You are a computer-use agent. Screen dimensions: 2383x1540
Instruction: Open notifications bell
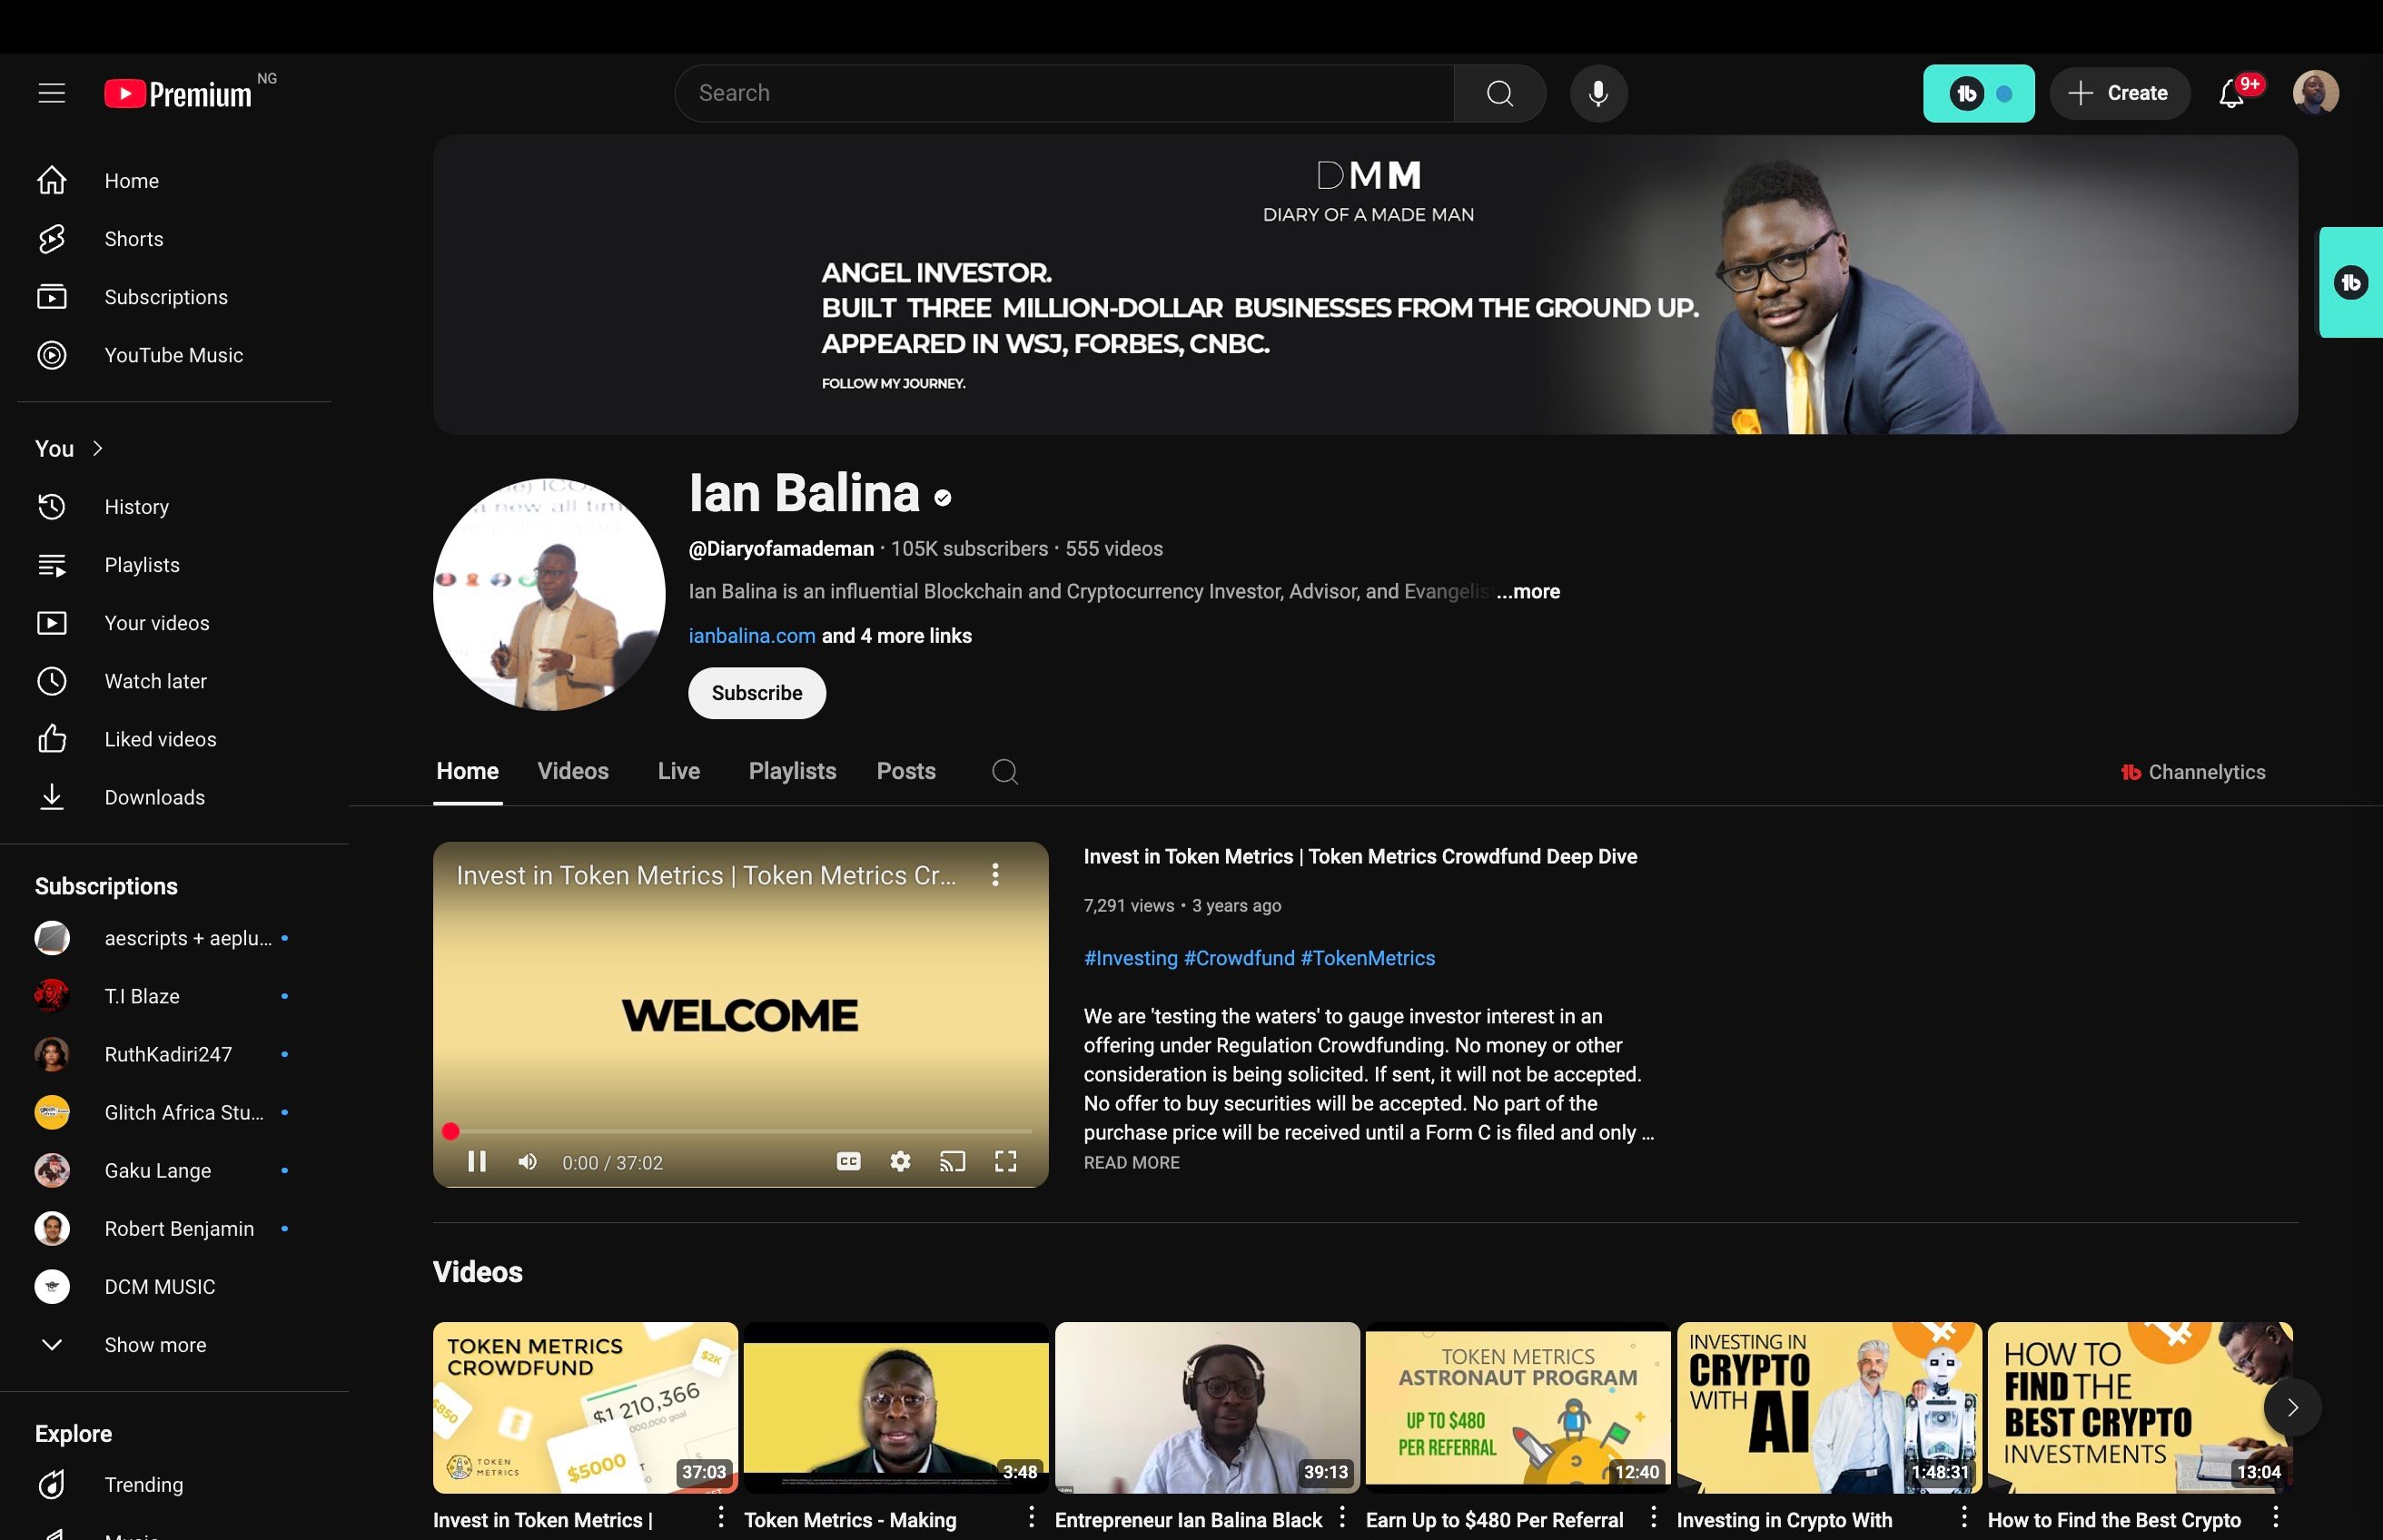(2232, 93)
